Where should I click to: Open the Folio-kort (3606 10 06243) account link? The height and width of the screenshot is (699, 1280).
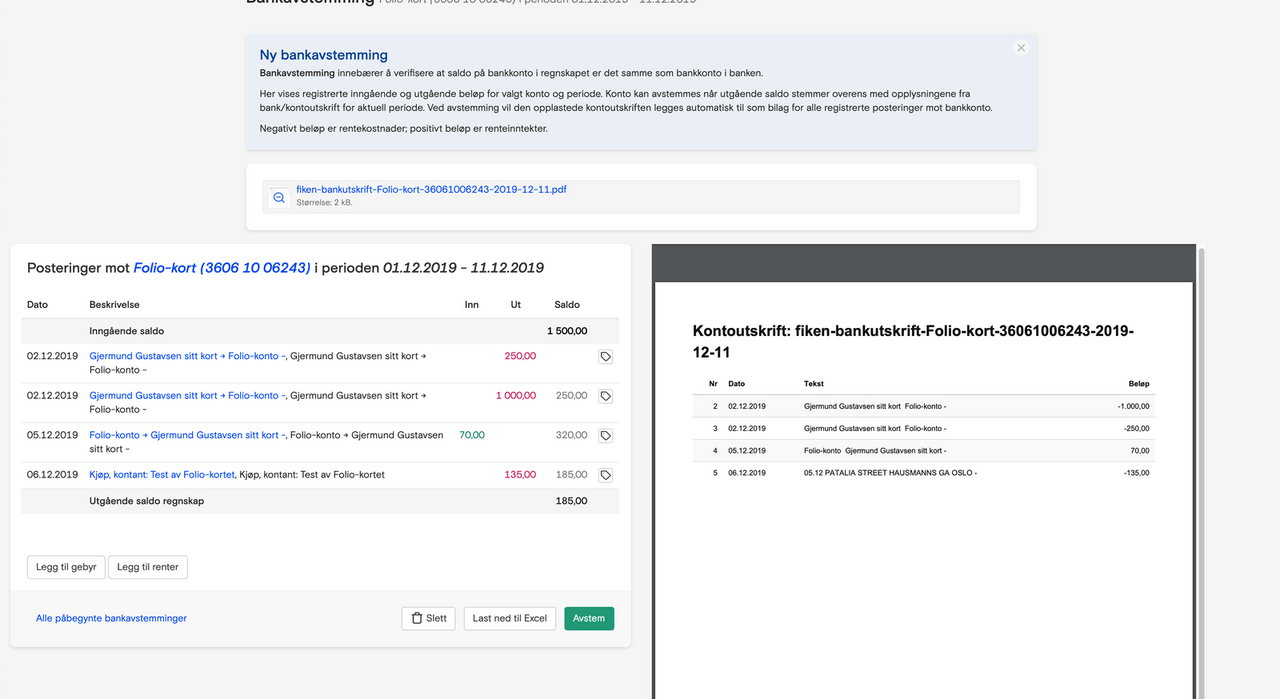click(222, 268)
